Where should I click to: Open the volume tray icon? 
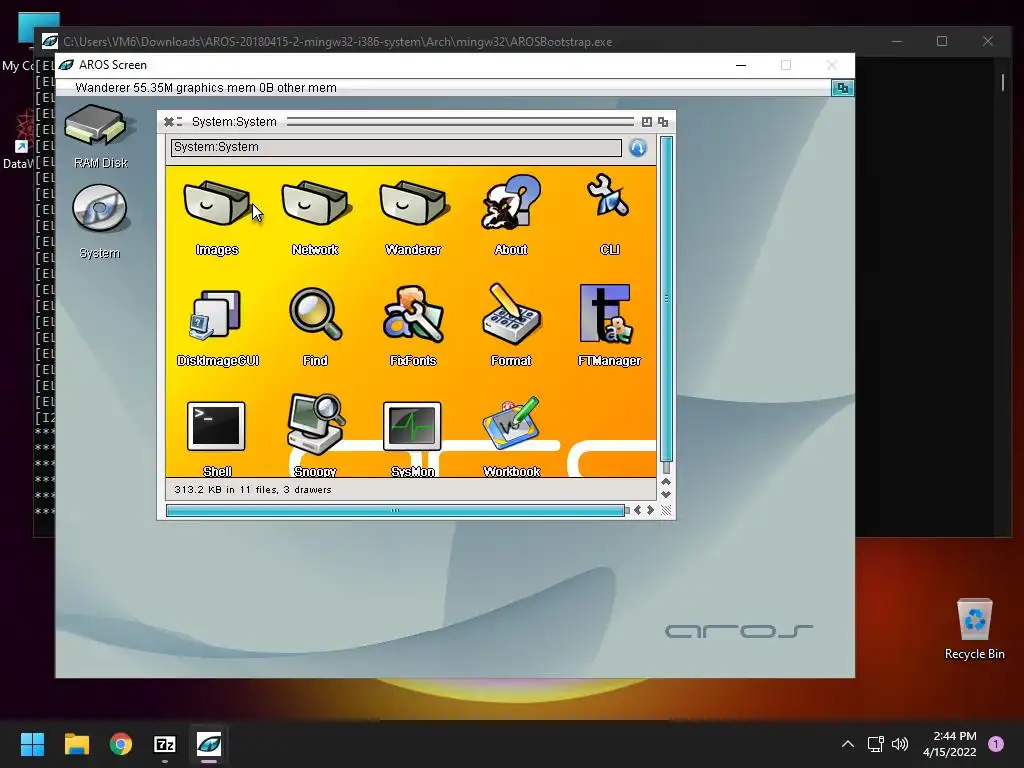[900, 744]
